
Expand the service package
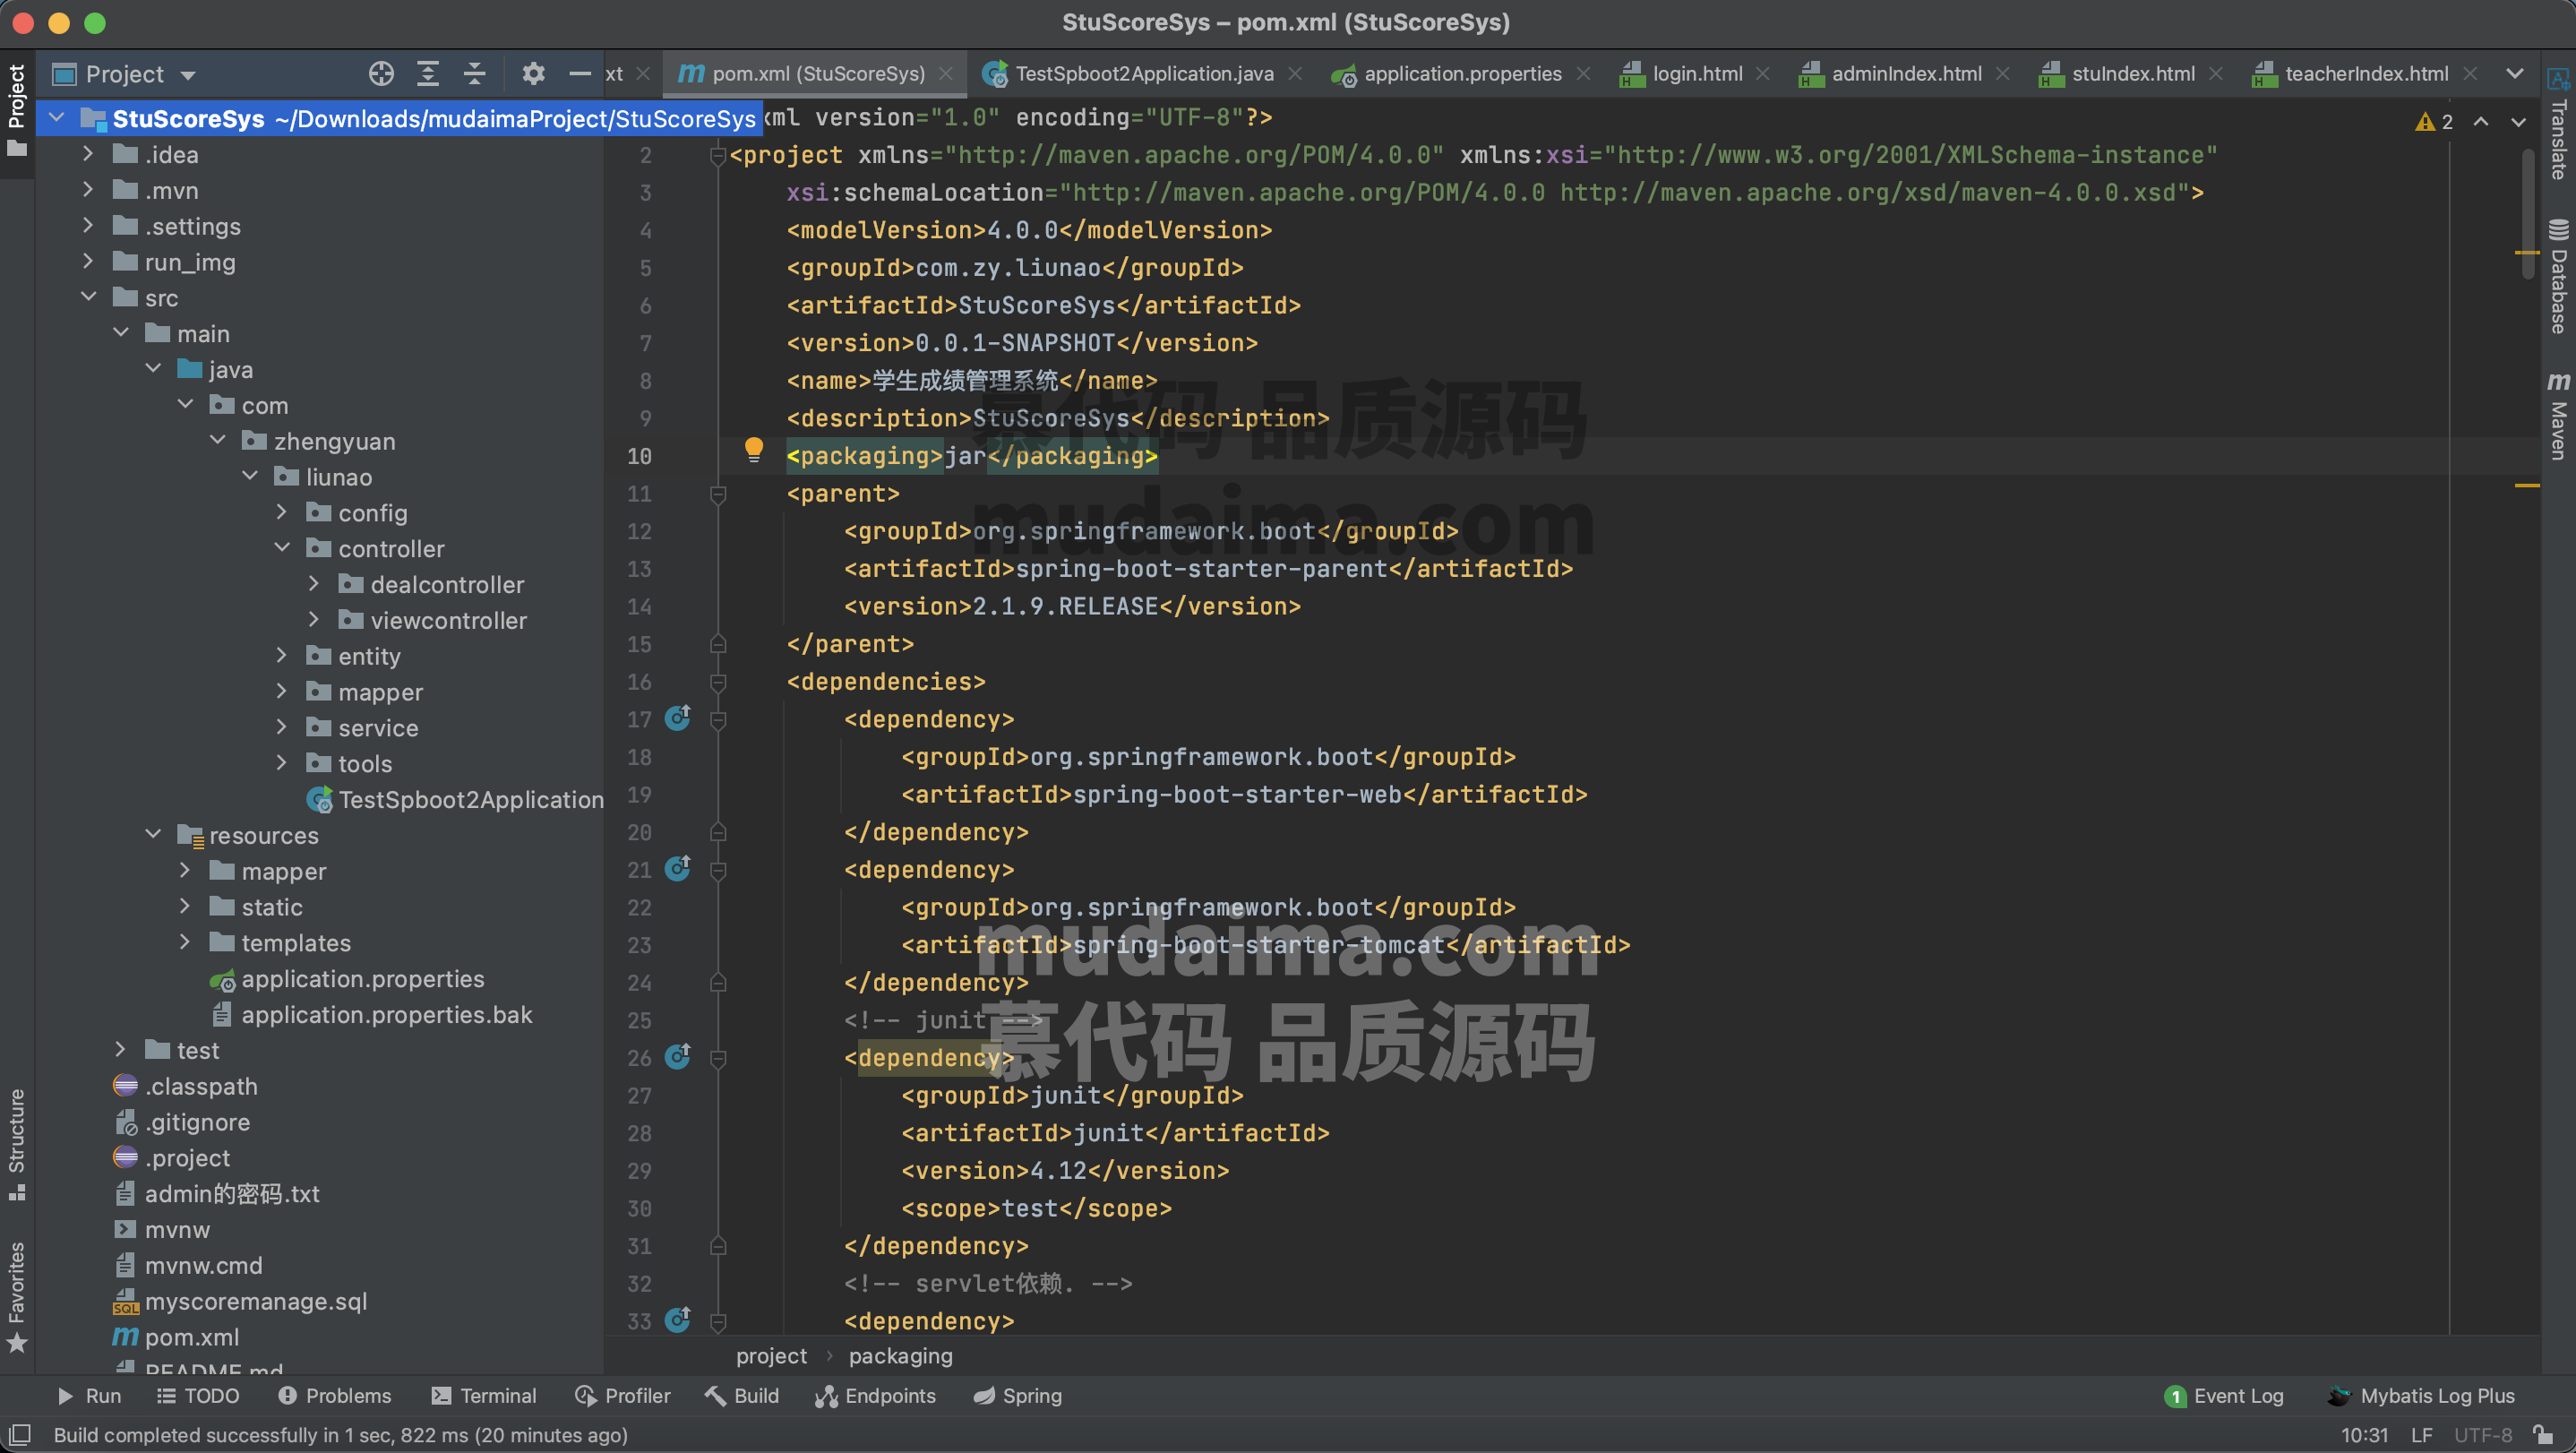click(281, 727)
